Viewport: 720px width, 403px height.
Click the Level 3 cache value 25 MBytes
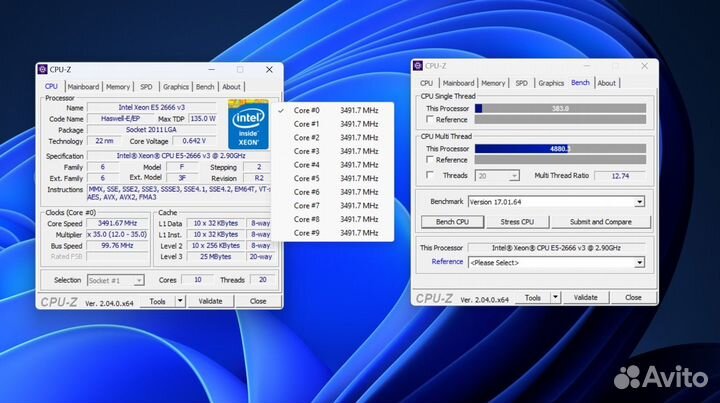coord(216,257)
